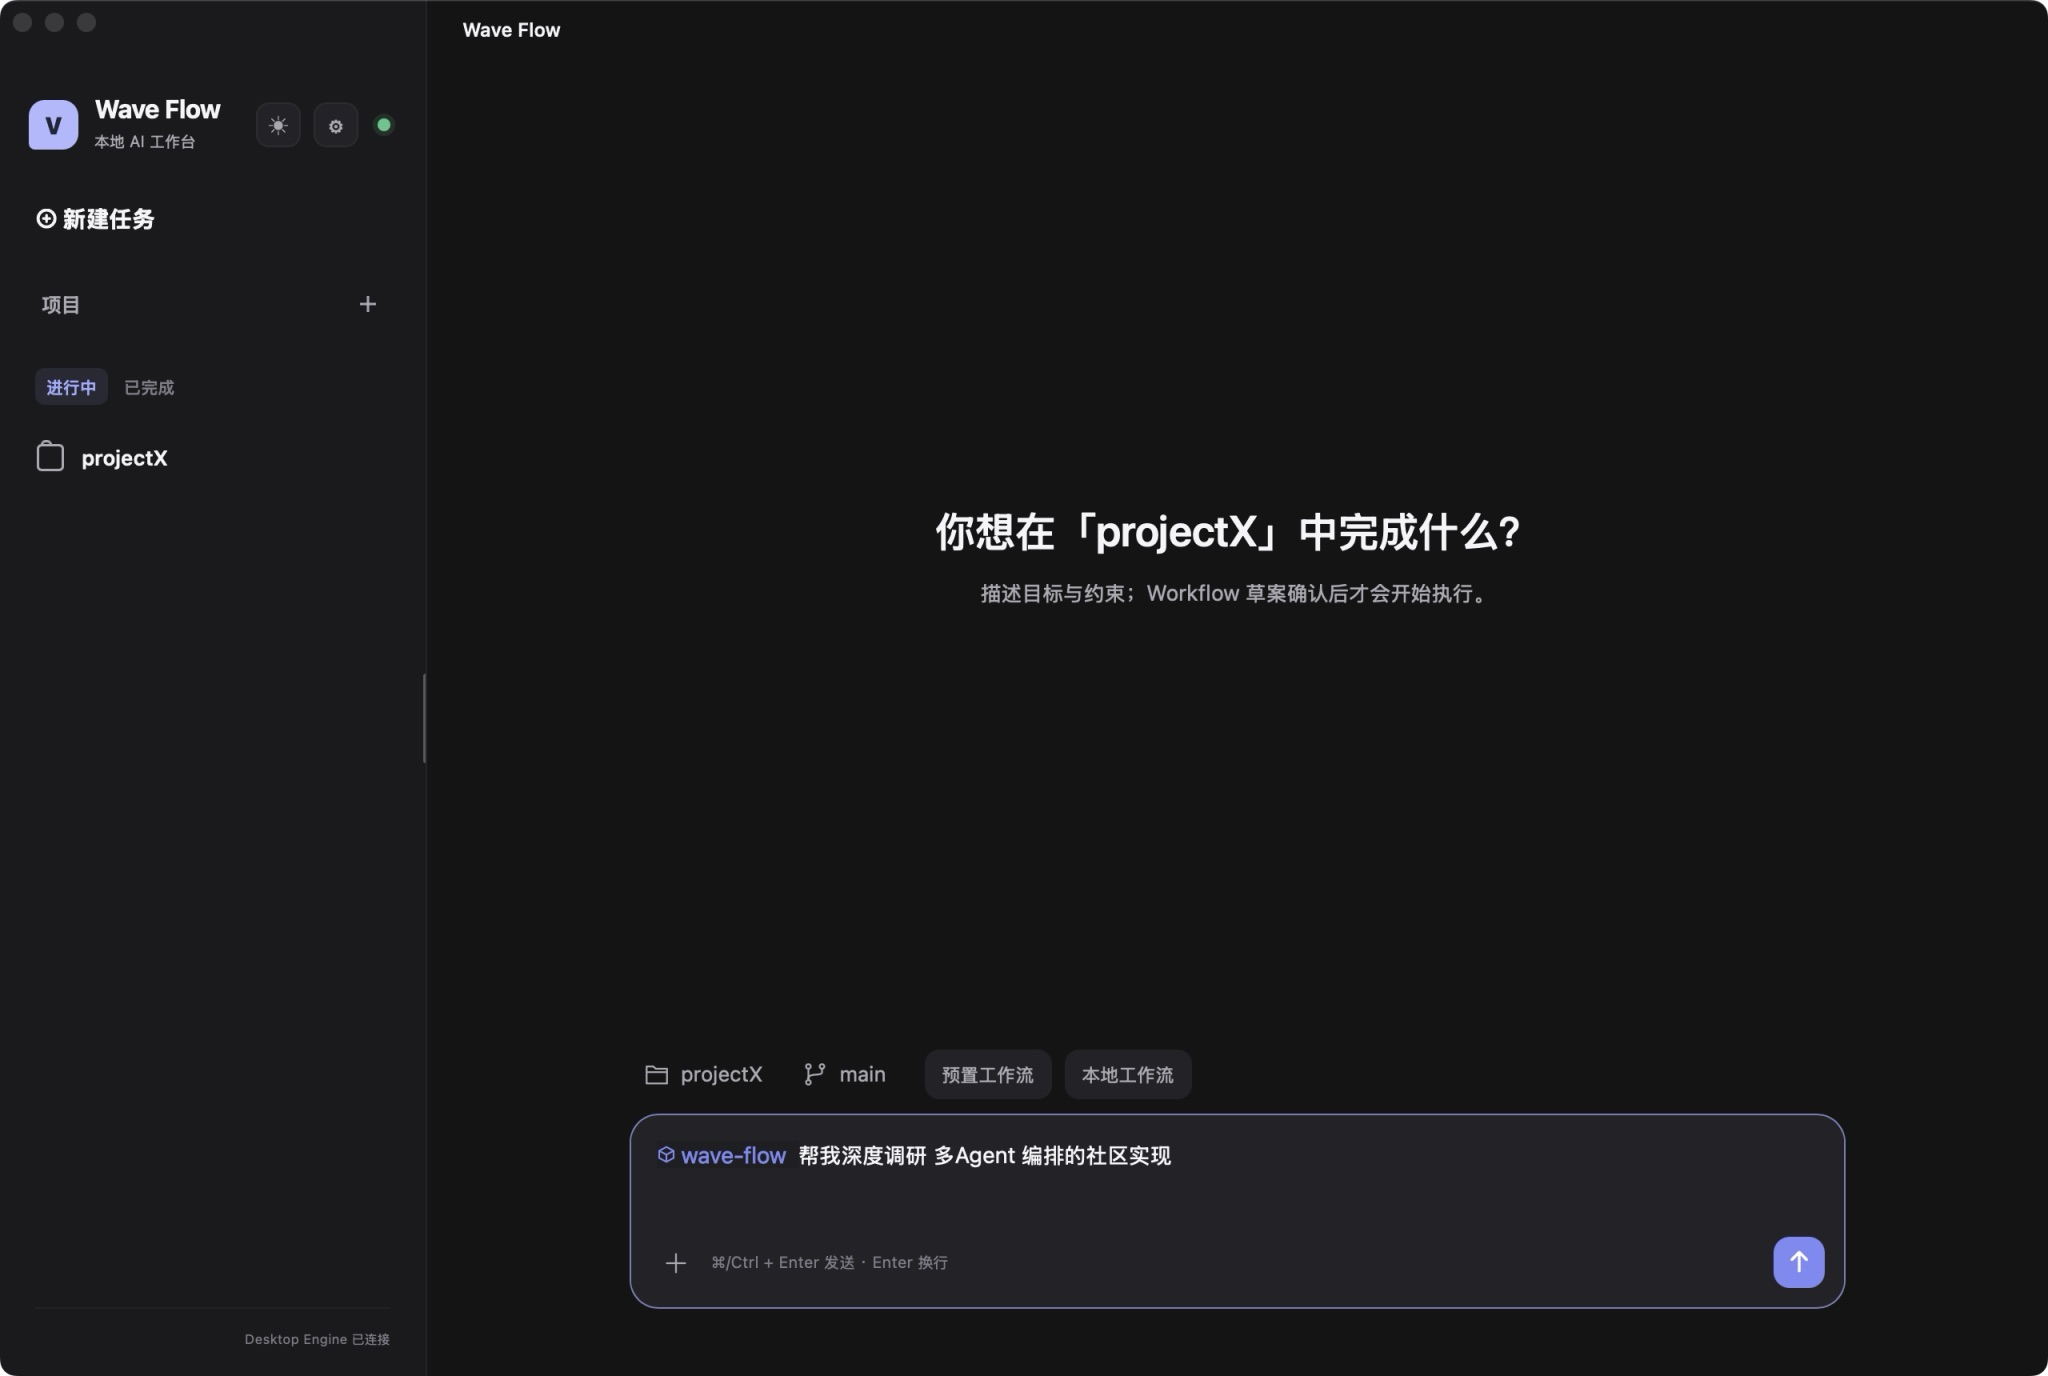Open the 本地工作流 local workflows

(x=1128, y=1075)
